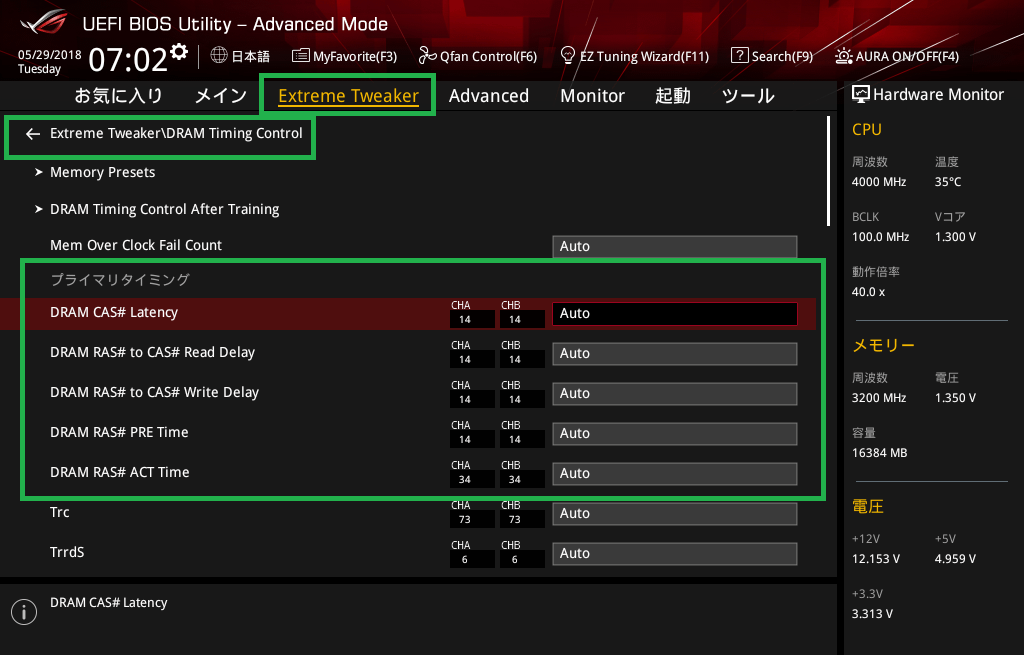
Task: Click EZ Tuning Wizard(F11) label
Action: pyautogui.click(x=645, y=56)
